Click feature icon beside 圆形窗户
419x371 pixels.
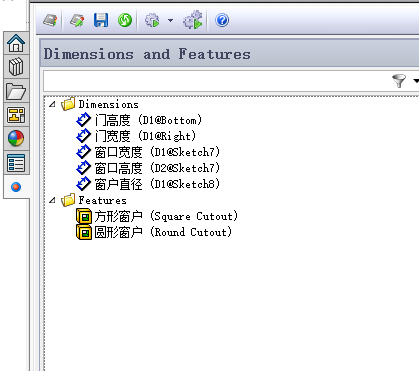point(84,232)
